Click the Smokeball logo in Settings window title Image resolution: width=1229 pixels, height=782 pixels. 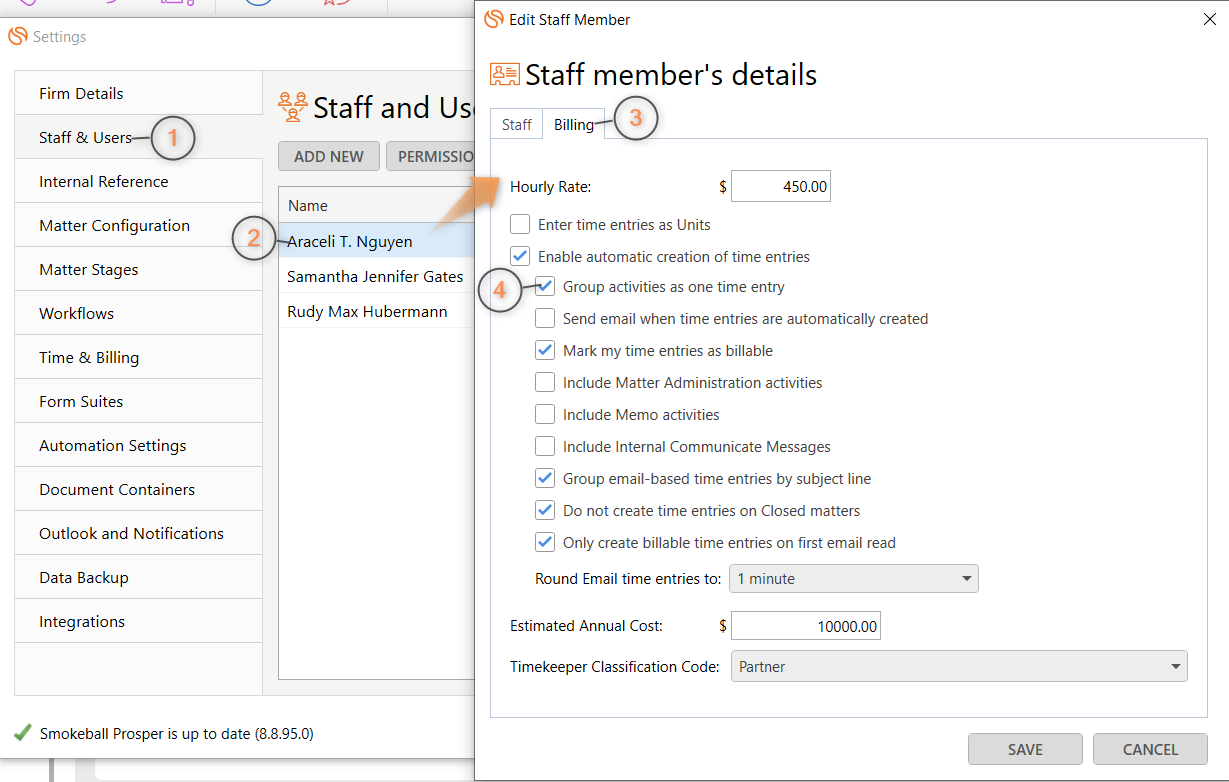tap(17, 37)
